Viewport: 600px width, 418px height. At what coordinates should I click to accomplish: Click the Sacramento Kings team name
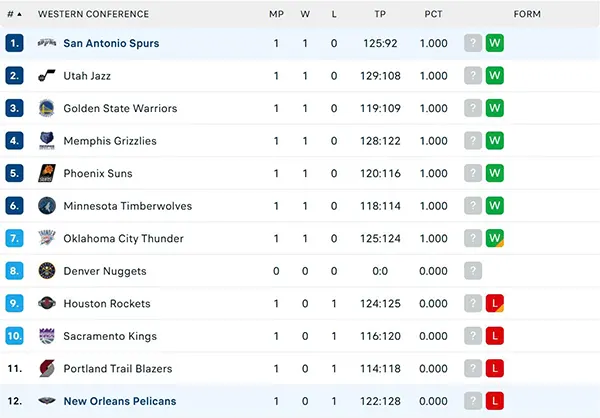[110, 336]
